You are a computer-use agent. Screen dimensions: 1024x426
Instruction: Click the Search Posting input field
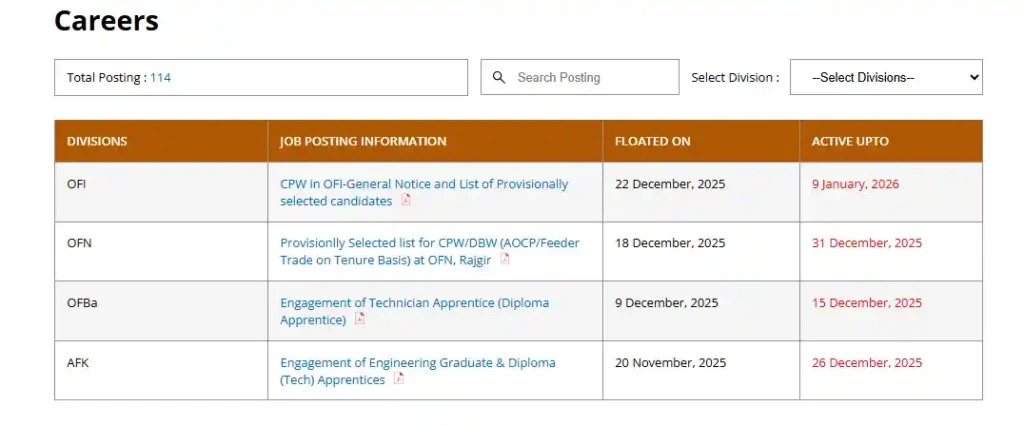coord(590,77)
